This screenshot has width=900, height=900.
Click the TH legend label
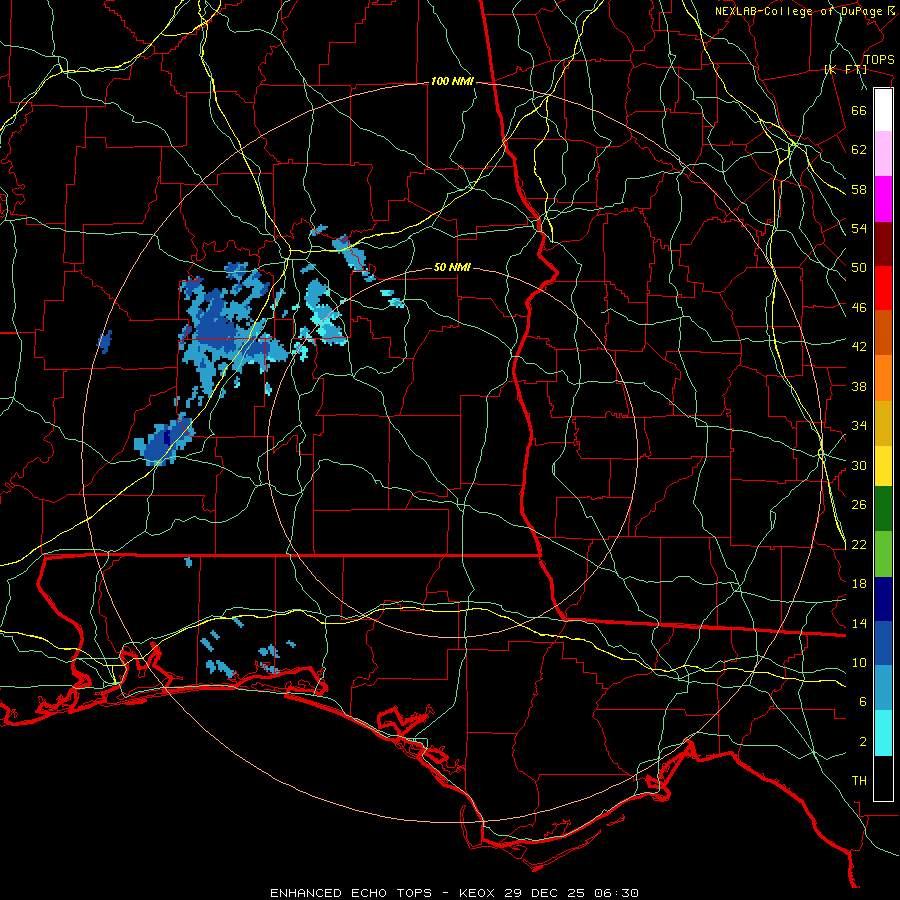click(x=859, y=781)
